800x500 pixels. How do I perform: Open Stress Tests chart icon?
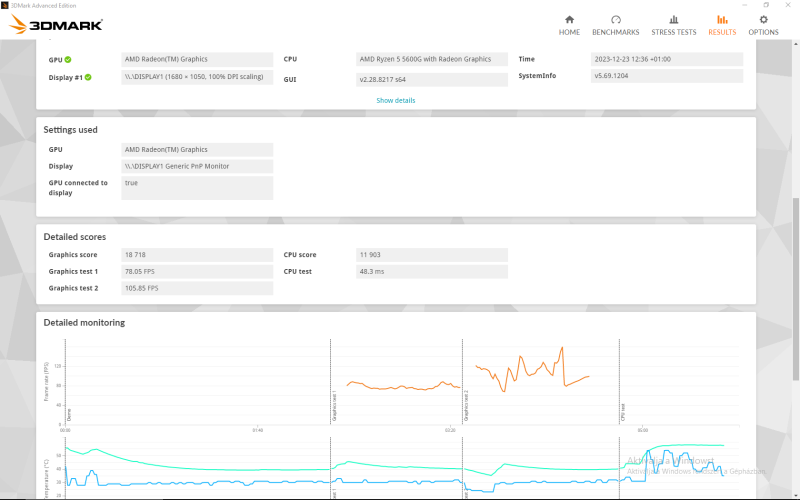pyautogui.click(x=673, y=19)
